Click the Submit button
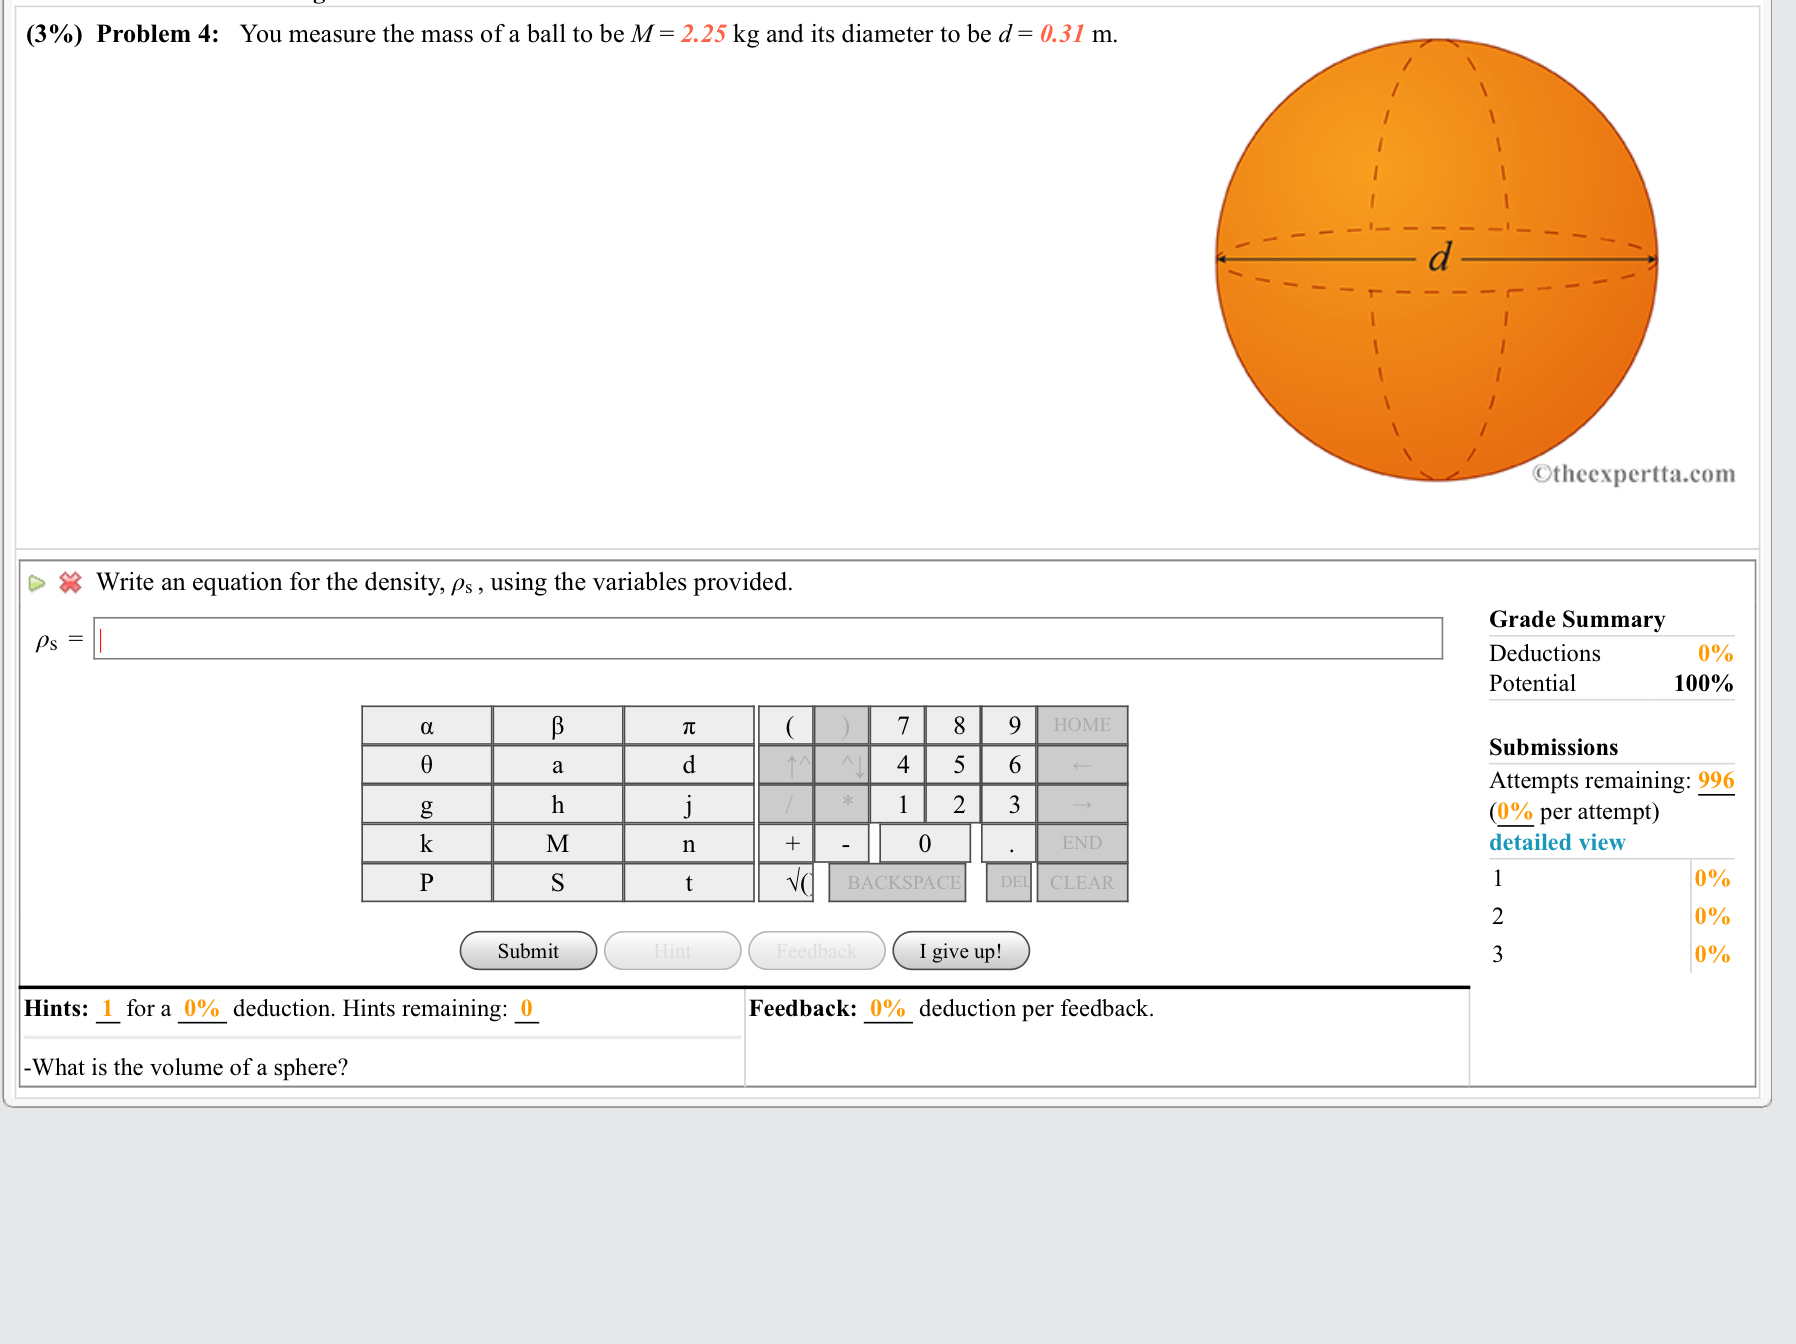The width and height of the screenshot is (1796, 1344). tap(528, 951)
